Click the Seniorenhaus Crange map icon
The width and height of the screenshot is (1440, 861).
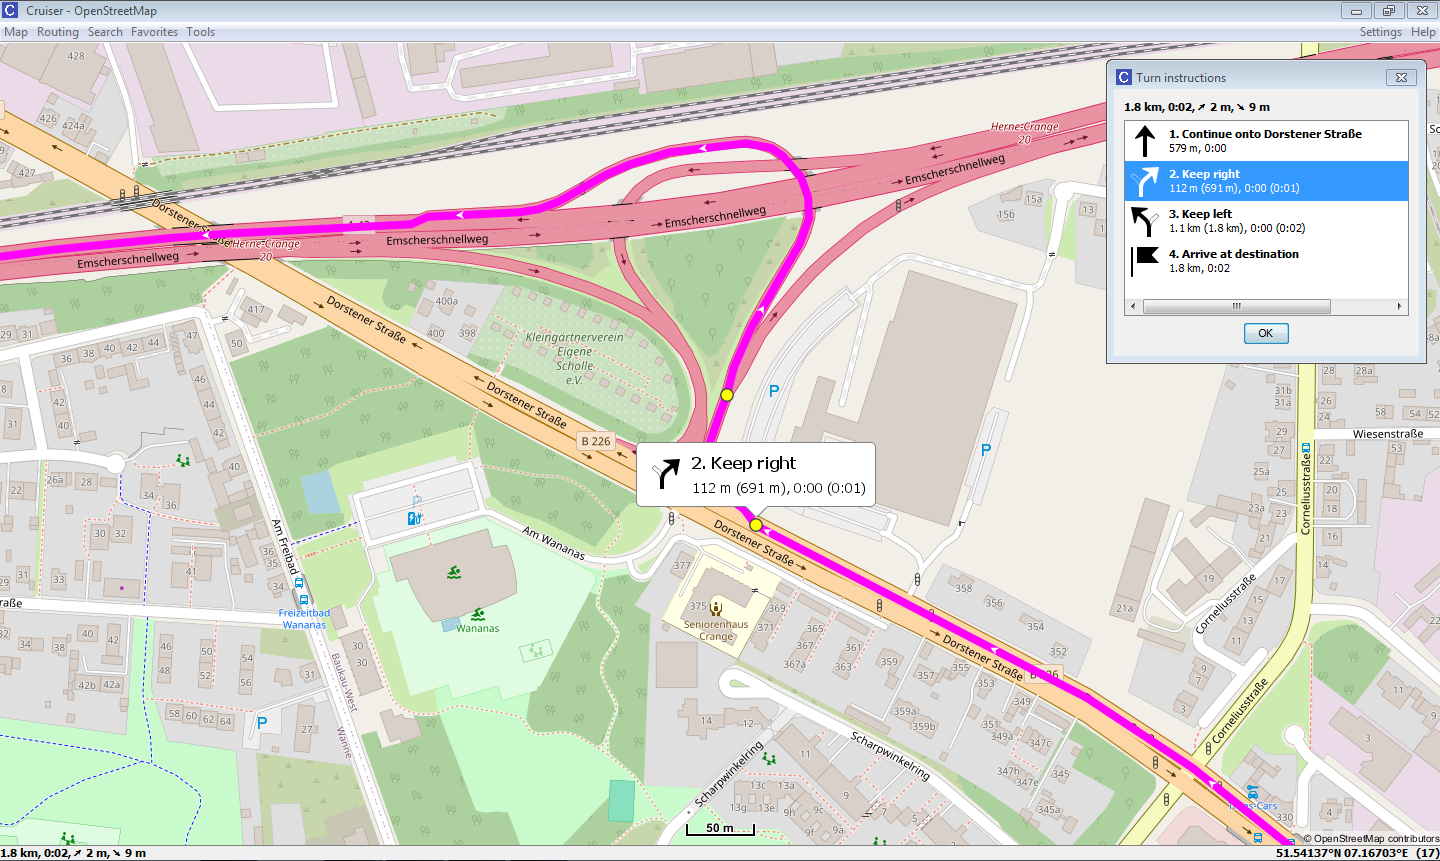tap(716, 607)
